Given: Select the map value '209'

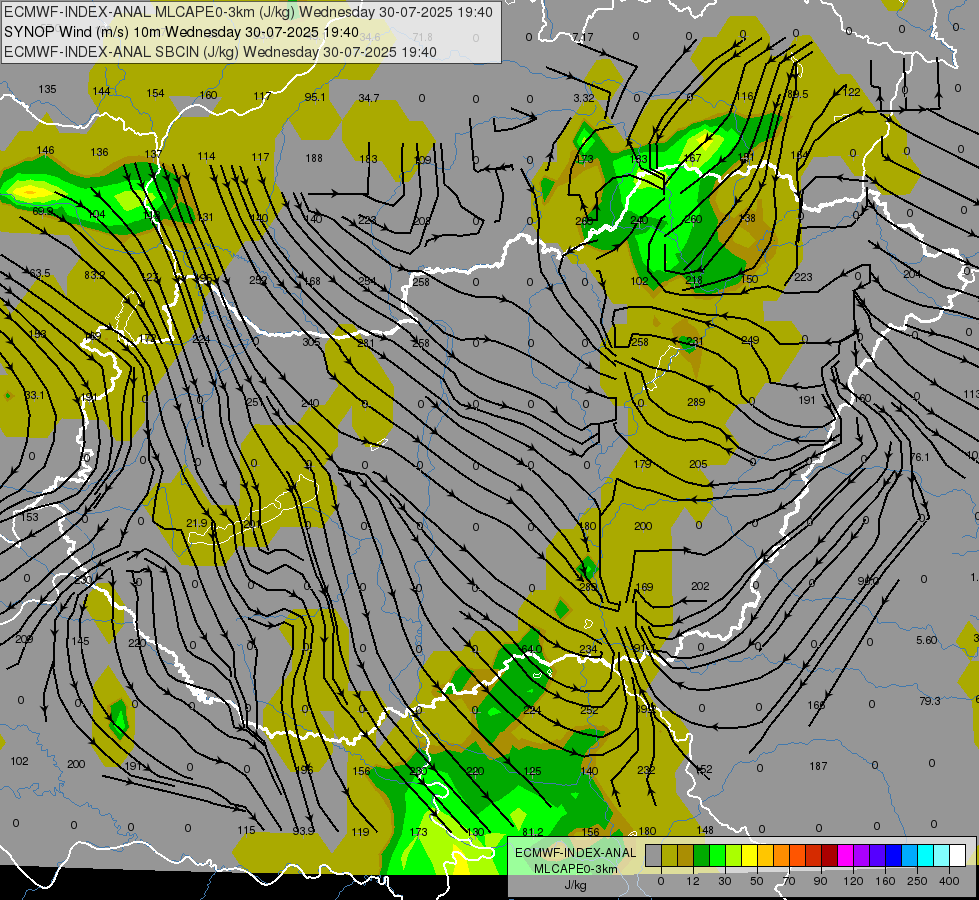Looking at the screenshot, I should point(24,639).
